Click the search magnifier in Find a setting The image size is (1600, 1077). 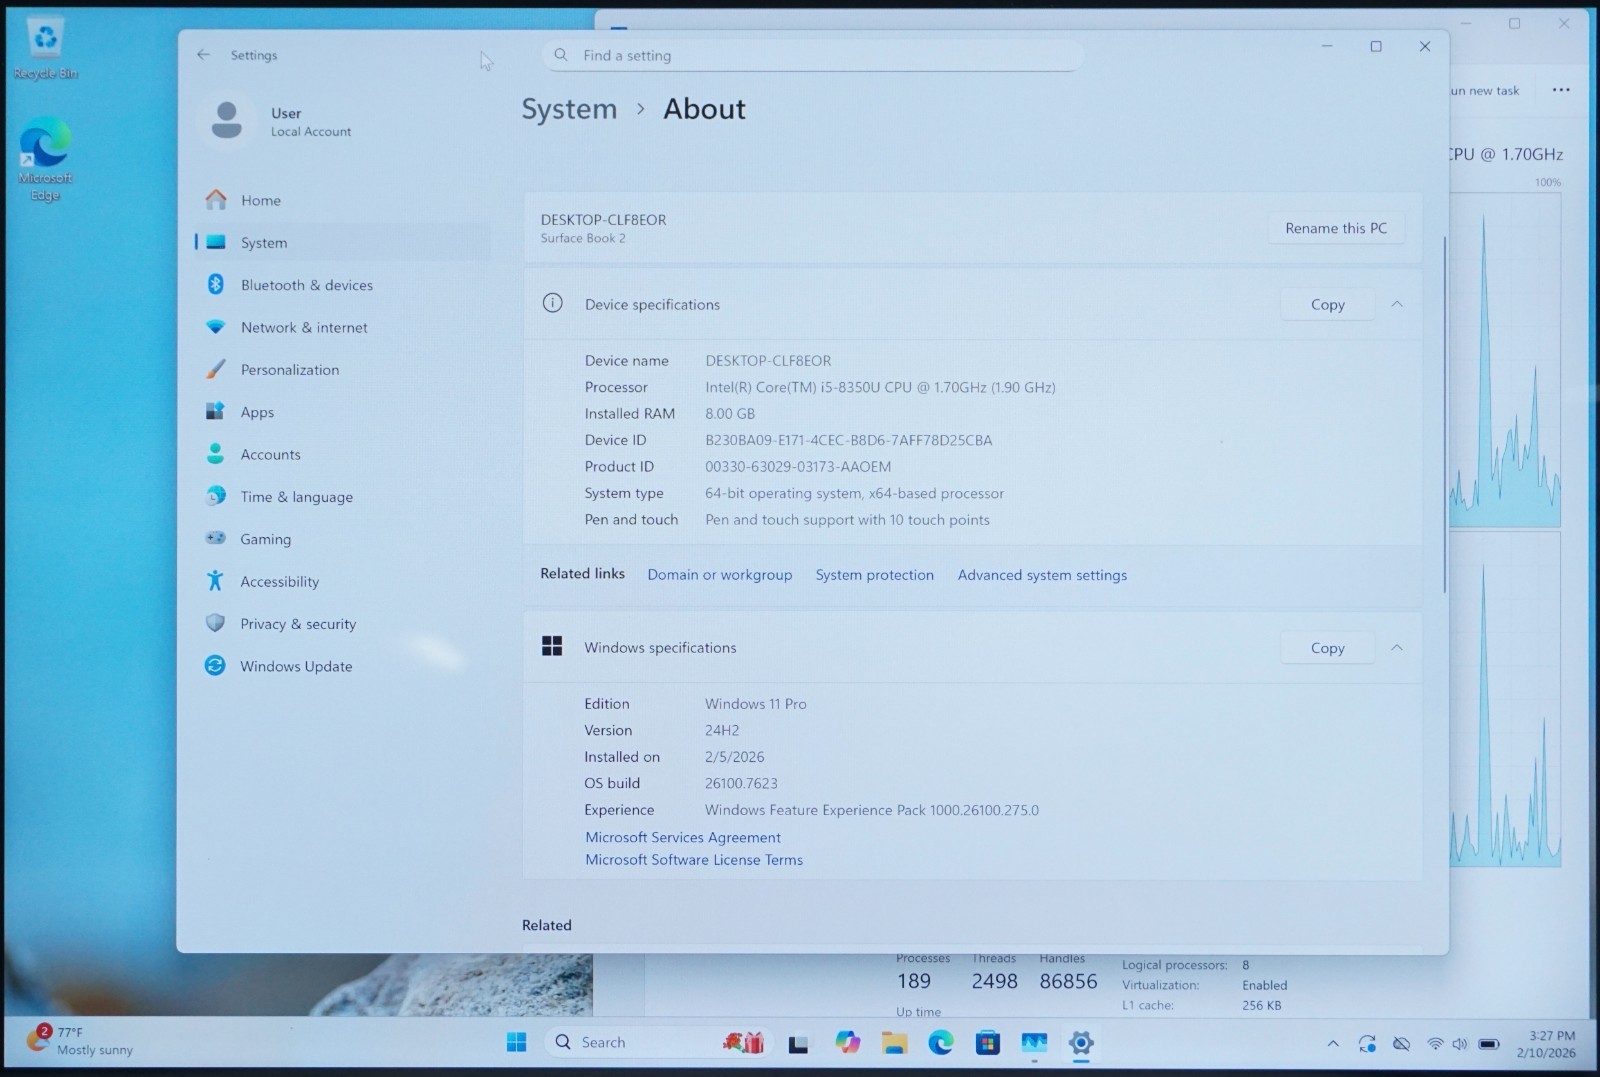tap(561, 55)
